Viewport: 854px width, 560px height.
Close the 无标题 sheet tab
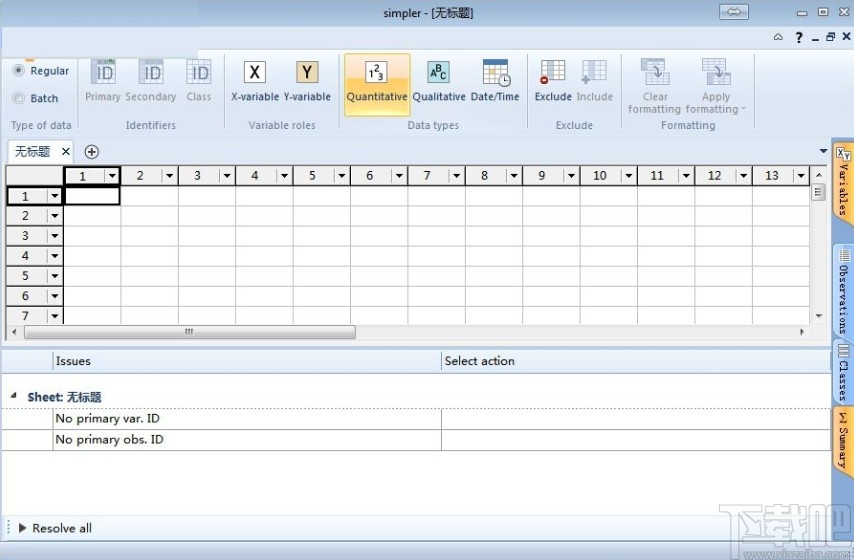[x=66, y=152]
